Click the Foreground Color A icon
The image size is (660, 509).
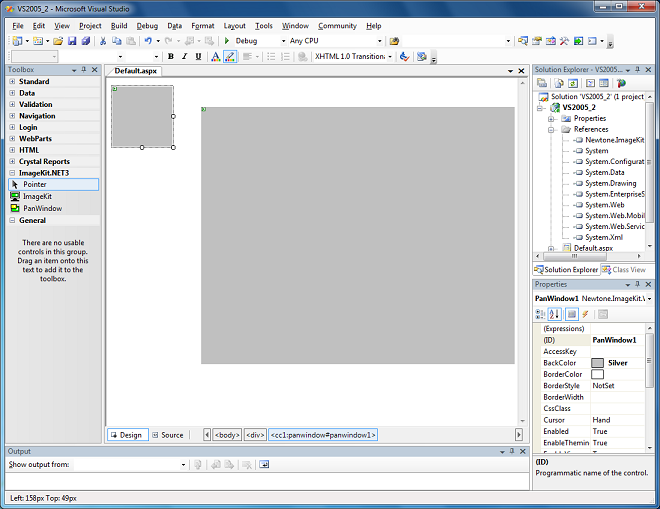[x=216, y=56]
